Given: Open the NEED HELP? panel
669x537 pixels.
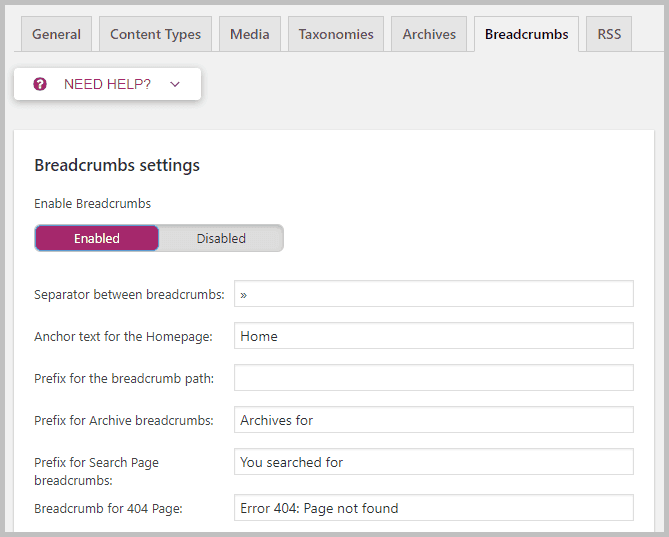Looking at the screenshot, I should click(107, 84).
